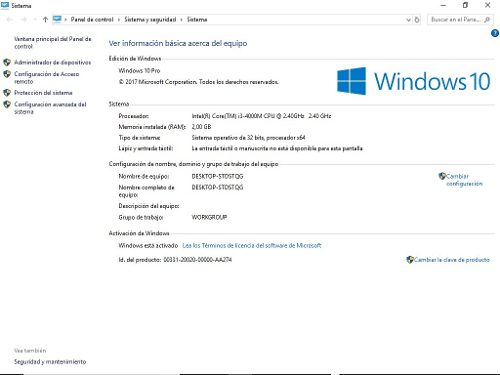500x375 pixels.
Task: Click the Back arrow in navigation bar
Action: pos(9,20)
